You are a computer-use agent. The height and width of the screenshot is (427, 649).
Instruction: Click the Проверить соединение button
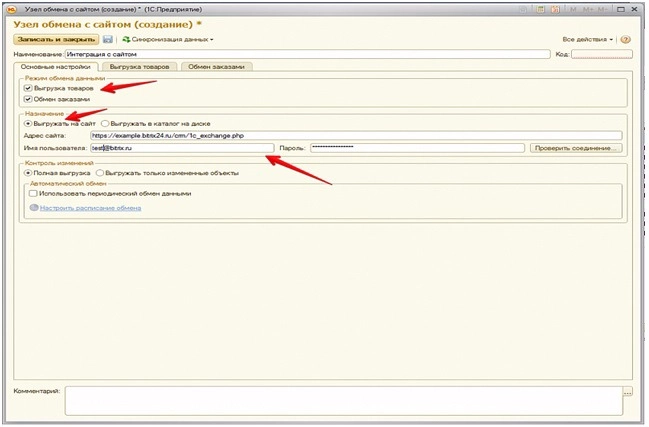pos(577,148)
